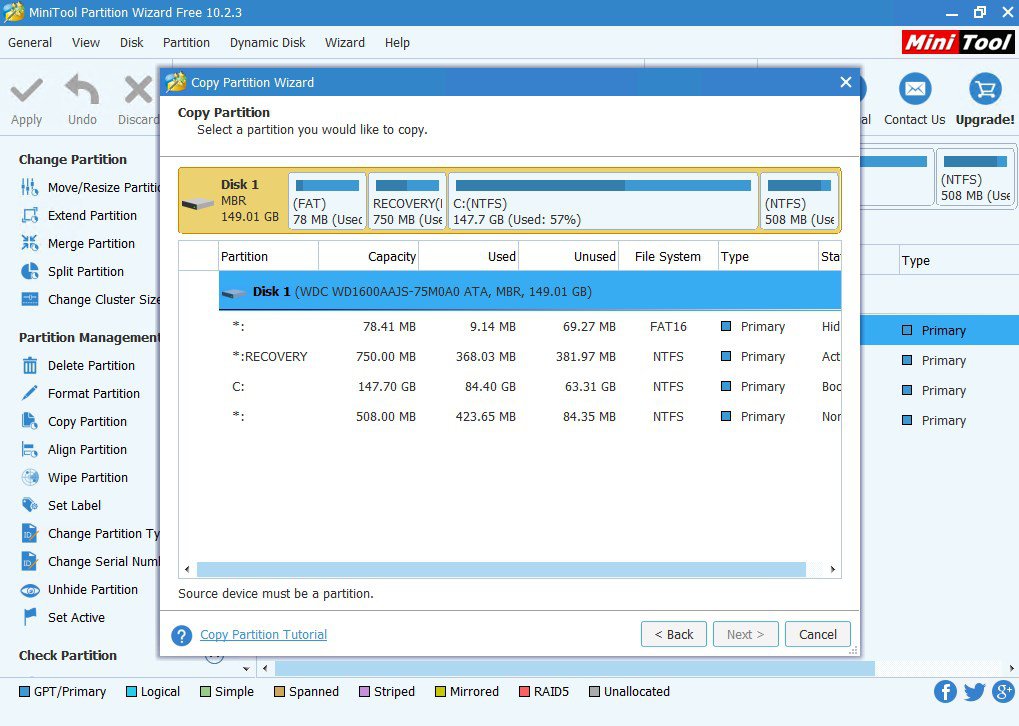Viewport: 1019px width, 726px height.
Task: Click wizard list horizontal scrollbar left arrow
Action: tap(188, 570)
